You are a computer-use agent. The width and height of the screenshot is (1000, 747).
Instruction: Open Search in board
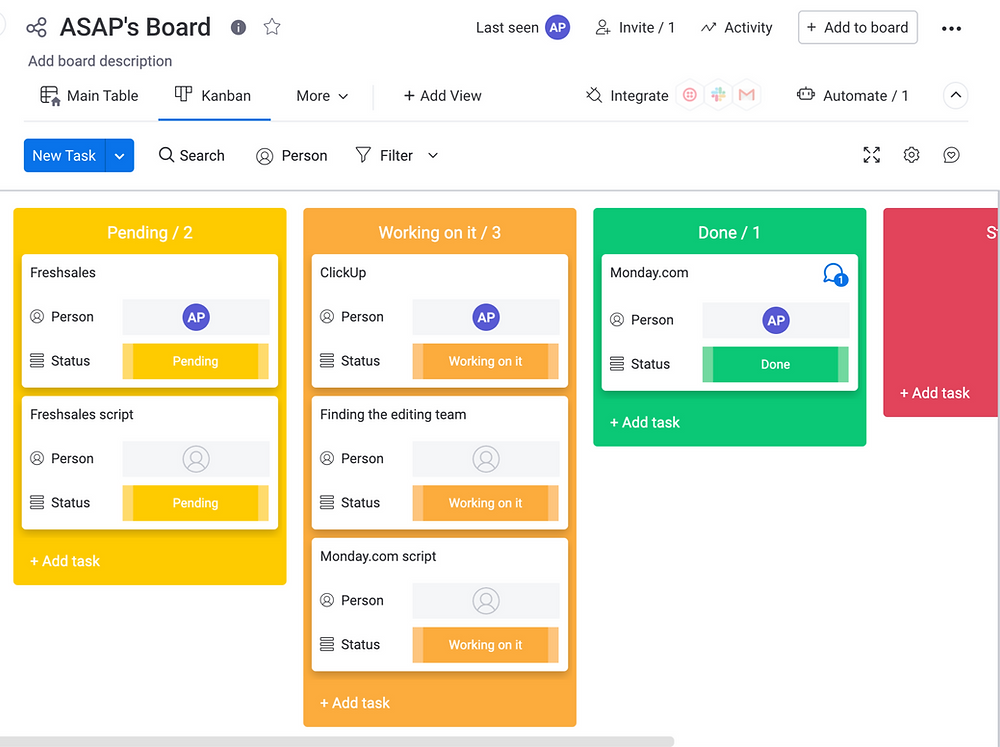tap(191, 156)
